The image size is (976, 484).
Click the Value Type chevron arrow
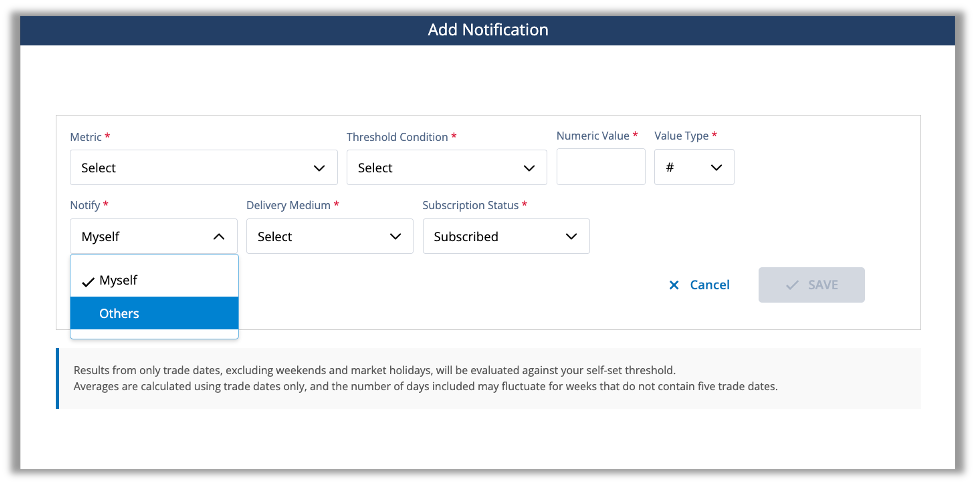[x=716, y=168]
